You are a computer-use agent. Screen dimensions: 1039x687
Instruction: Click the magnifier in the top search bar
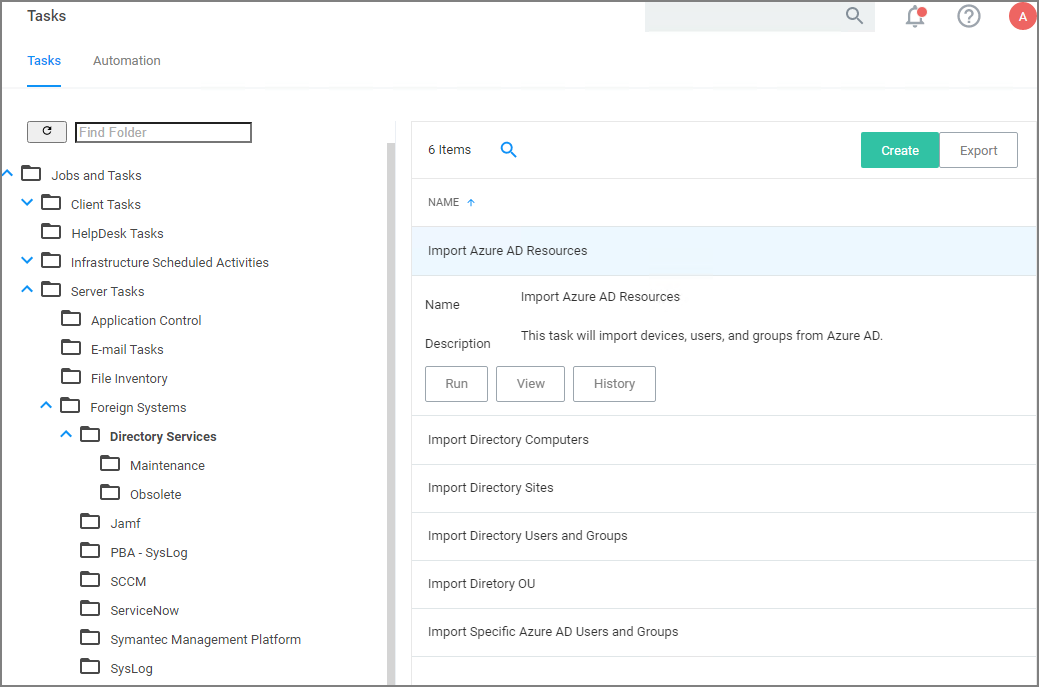854,16
